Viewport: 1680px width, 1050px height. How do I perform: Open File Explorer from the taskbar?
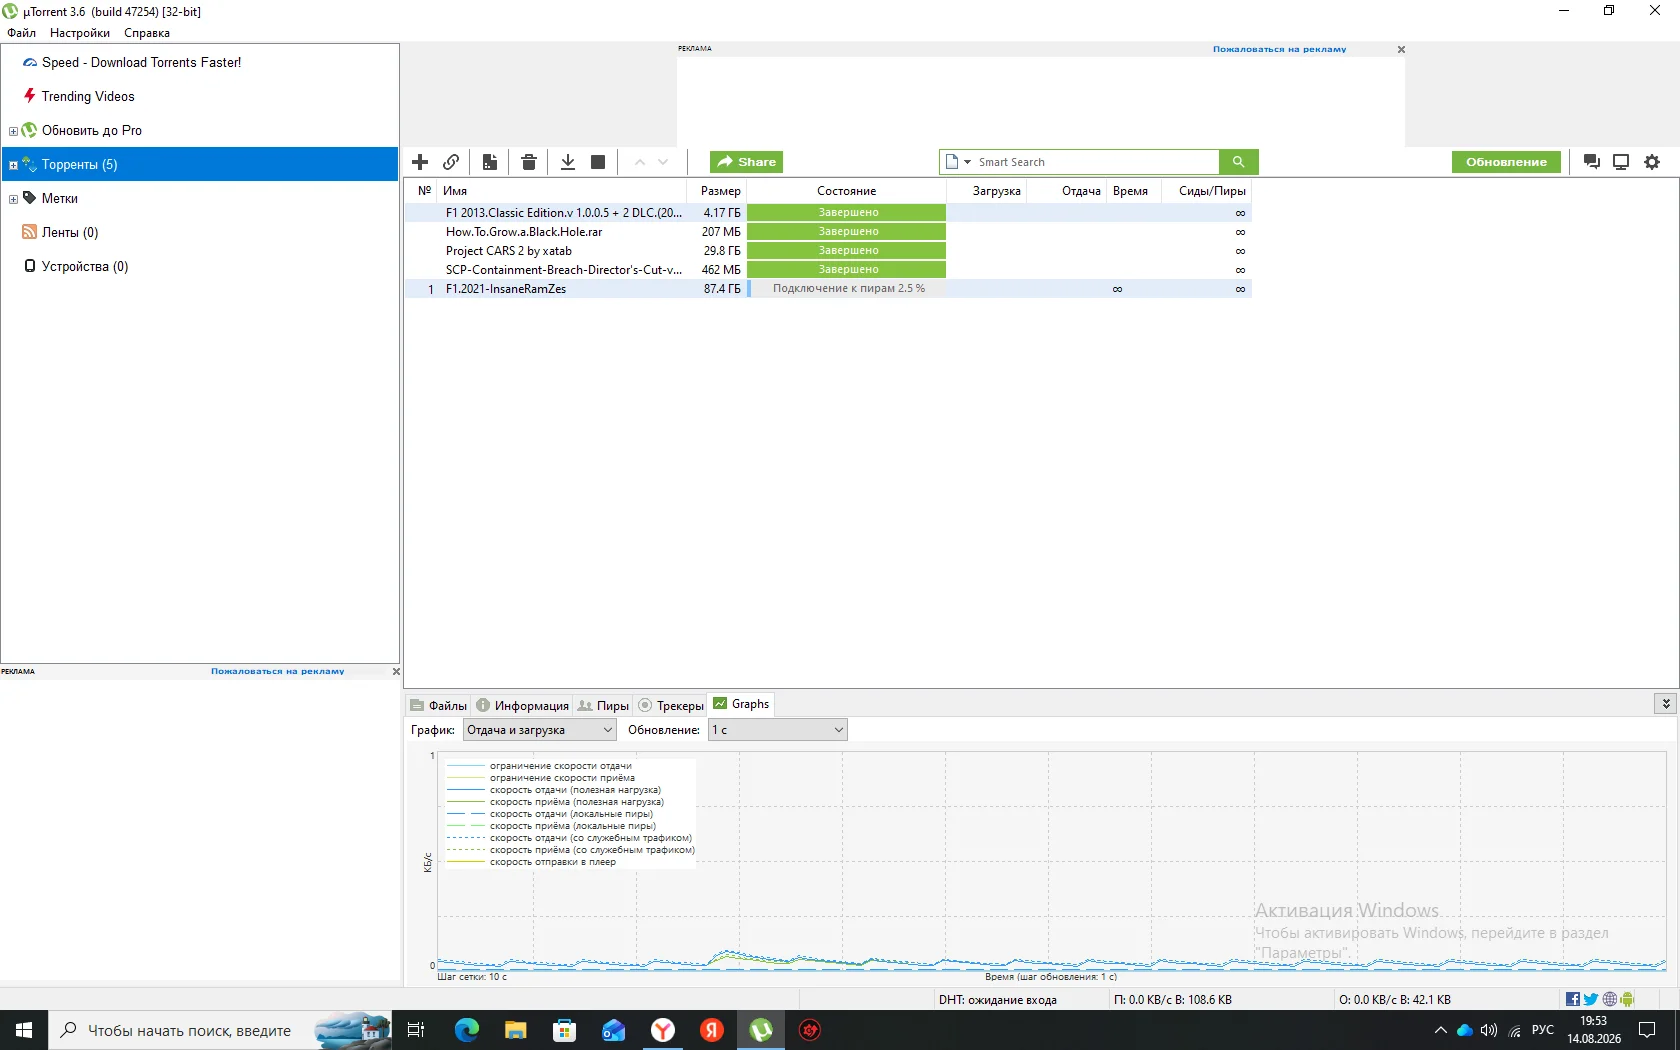(x=516, y=1030)
